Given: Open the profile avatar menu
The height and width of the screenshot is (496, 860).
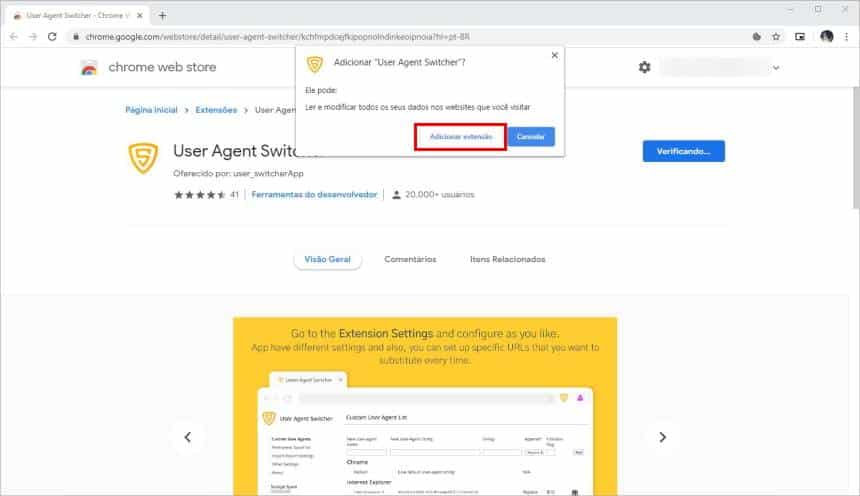Looking at the screenshot, I should 827,37.
